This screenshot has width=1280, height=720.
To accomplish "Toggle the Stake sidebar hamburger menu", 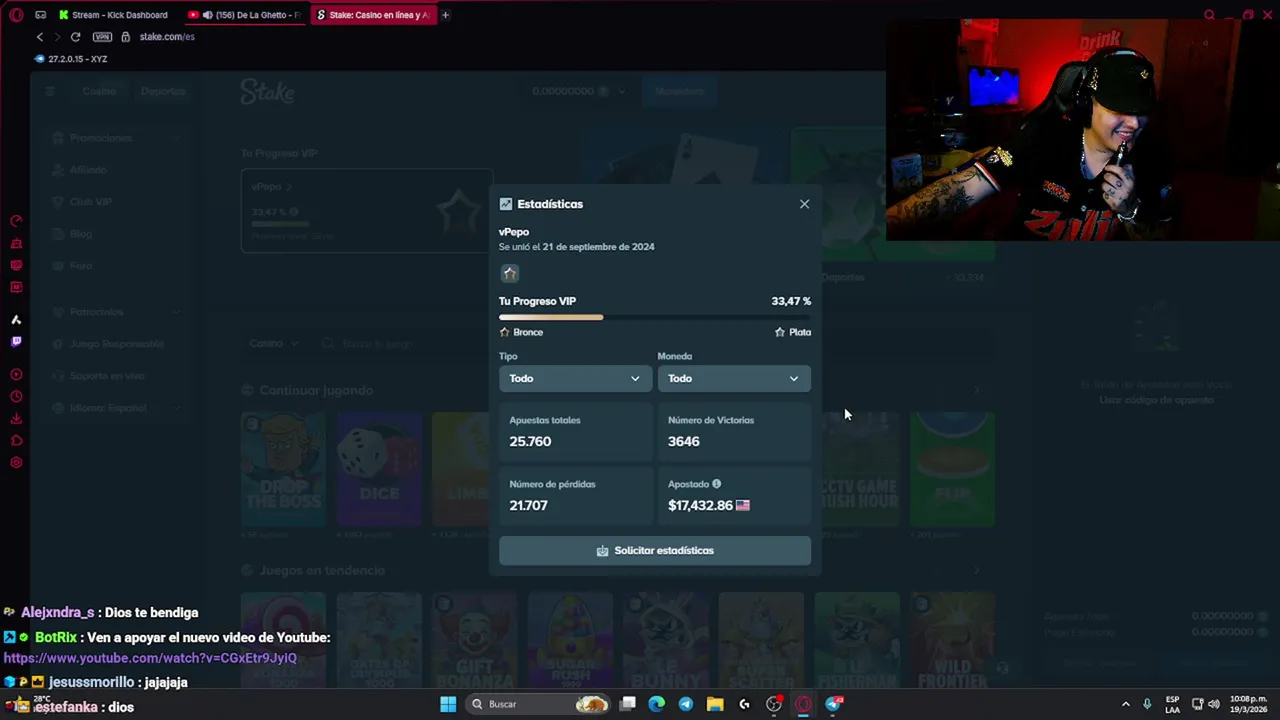I will [50, 91].
